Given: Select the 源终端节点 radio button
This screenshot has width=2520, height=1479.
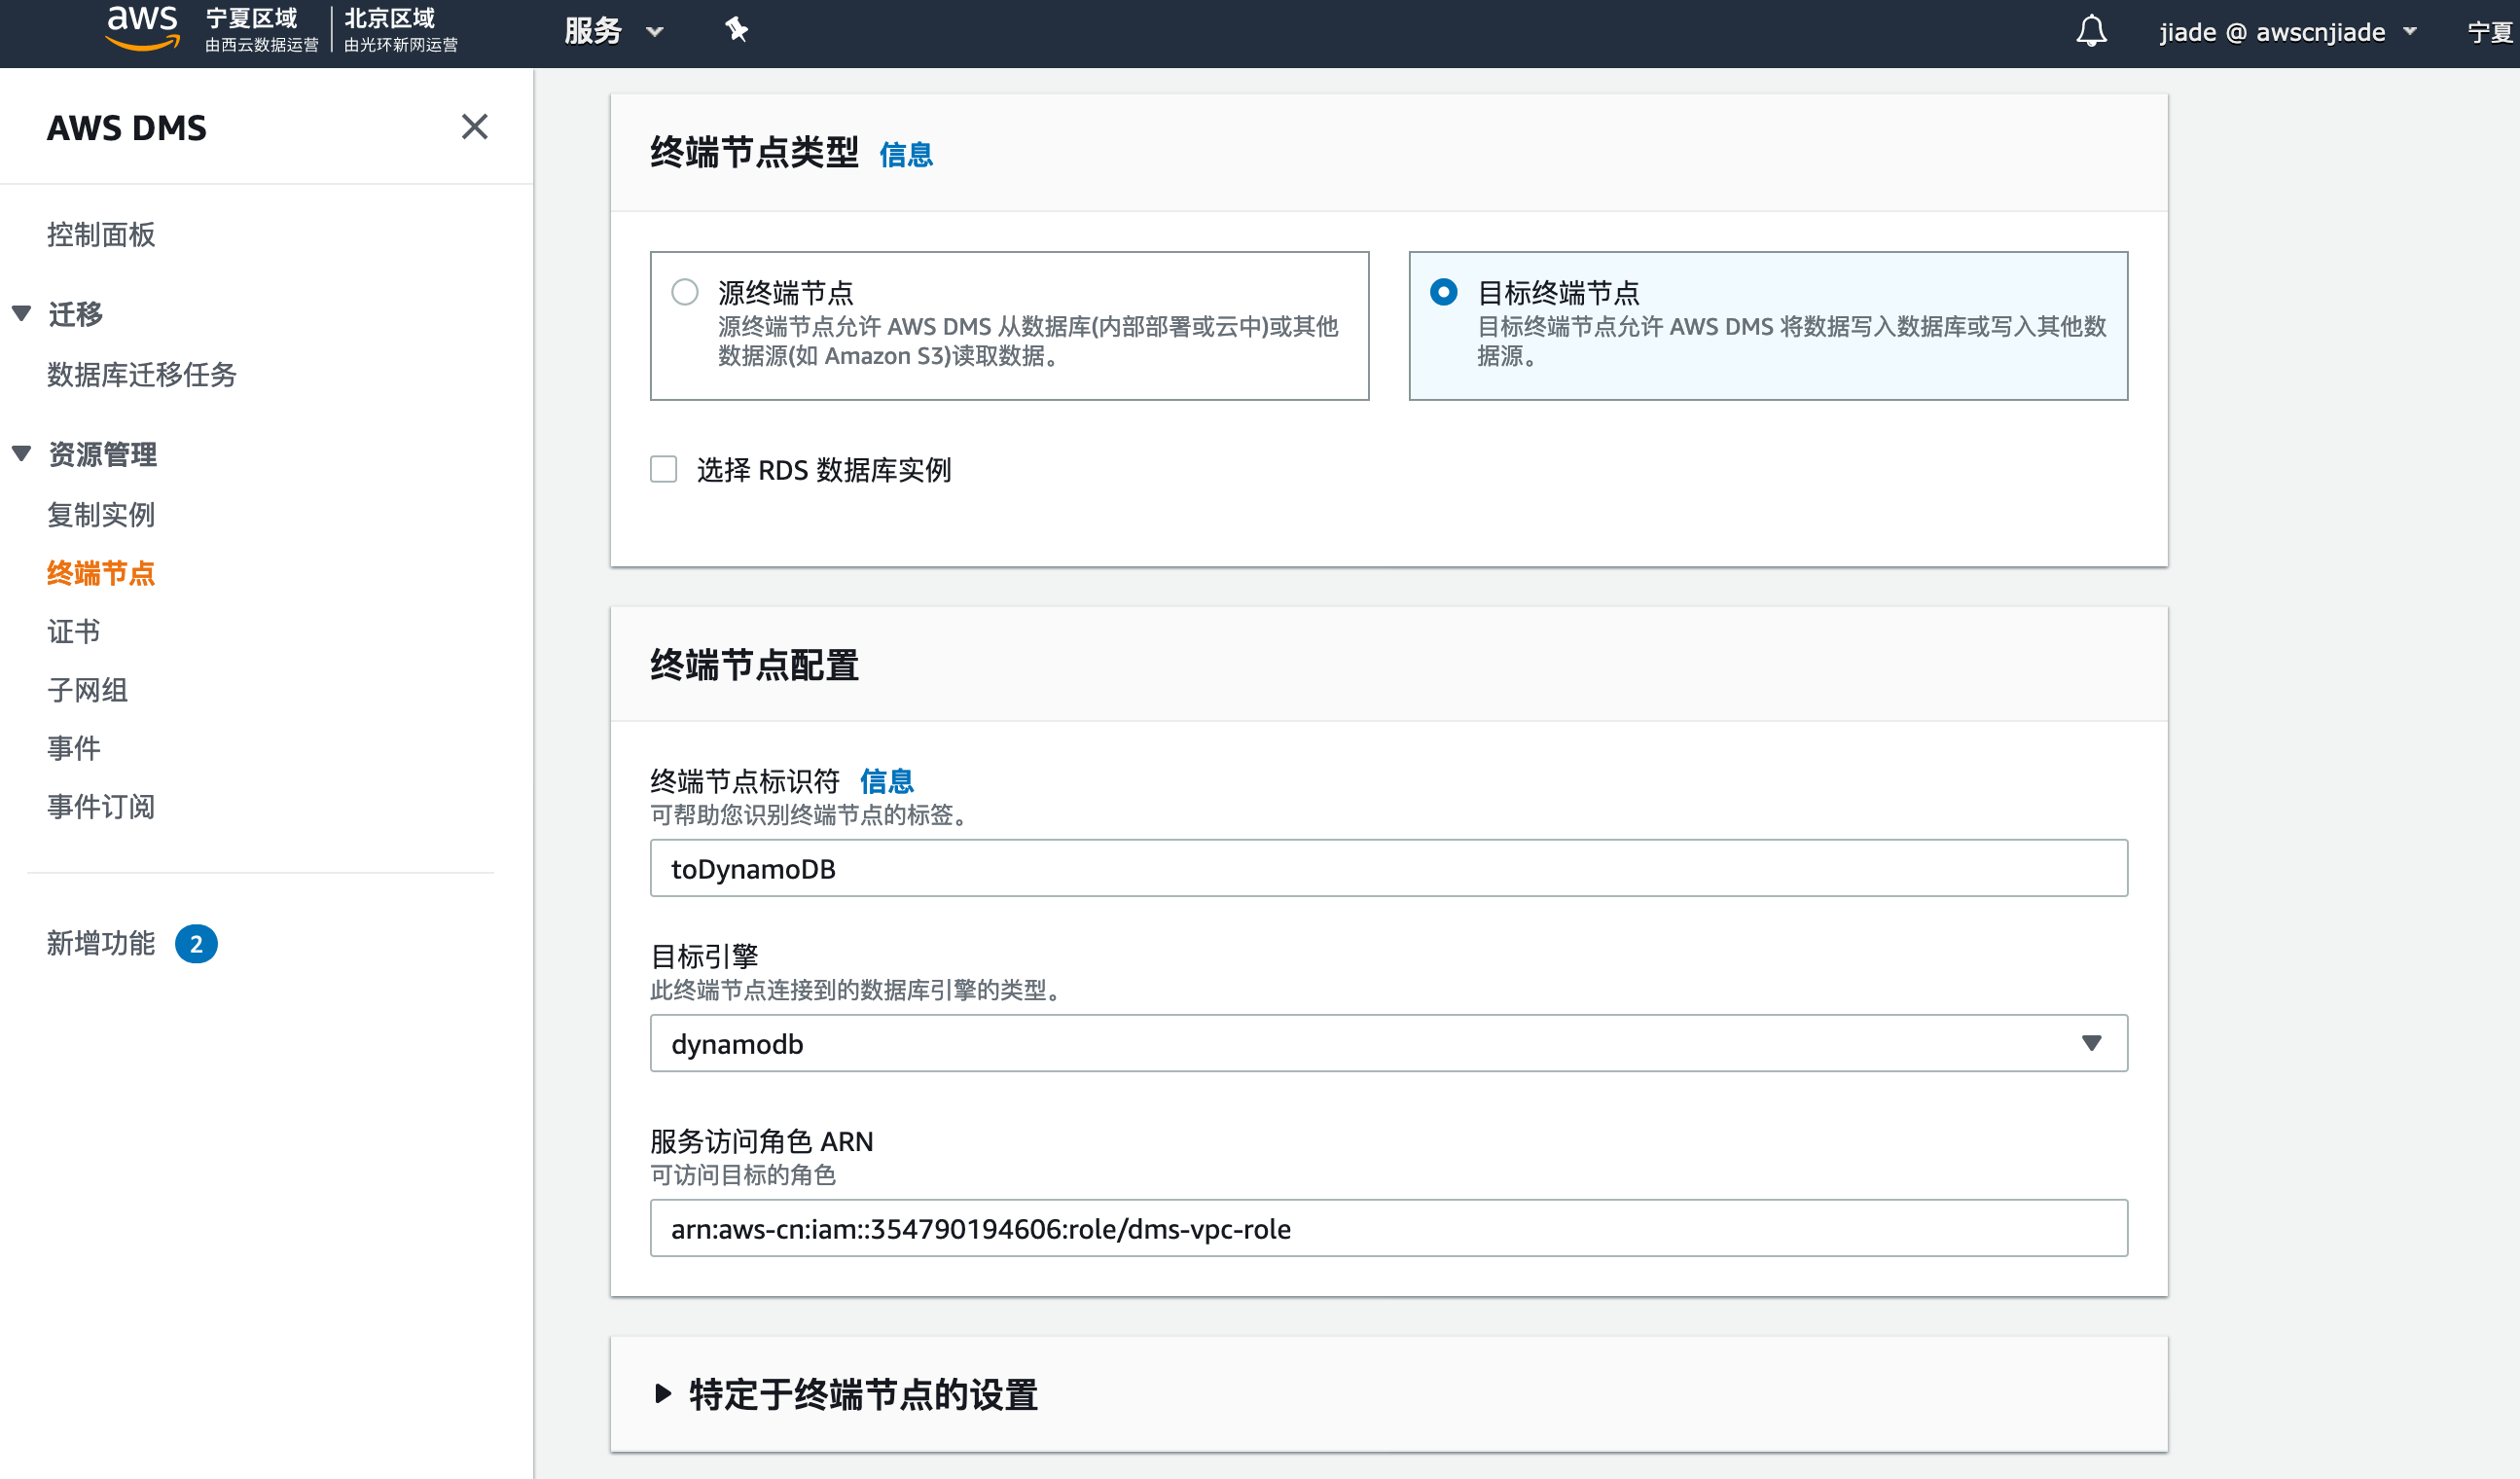Looking at the screenshot, I should [x=685, y=292].
